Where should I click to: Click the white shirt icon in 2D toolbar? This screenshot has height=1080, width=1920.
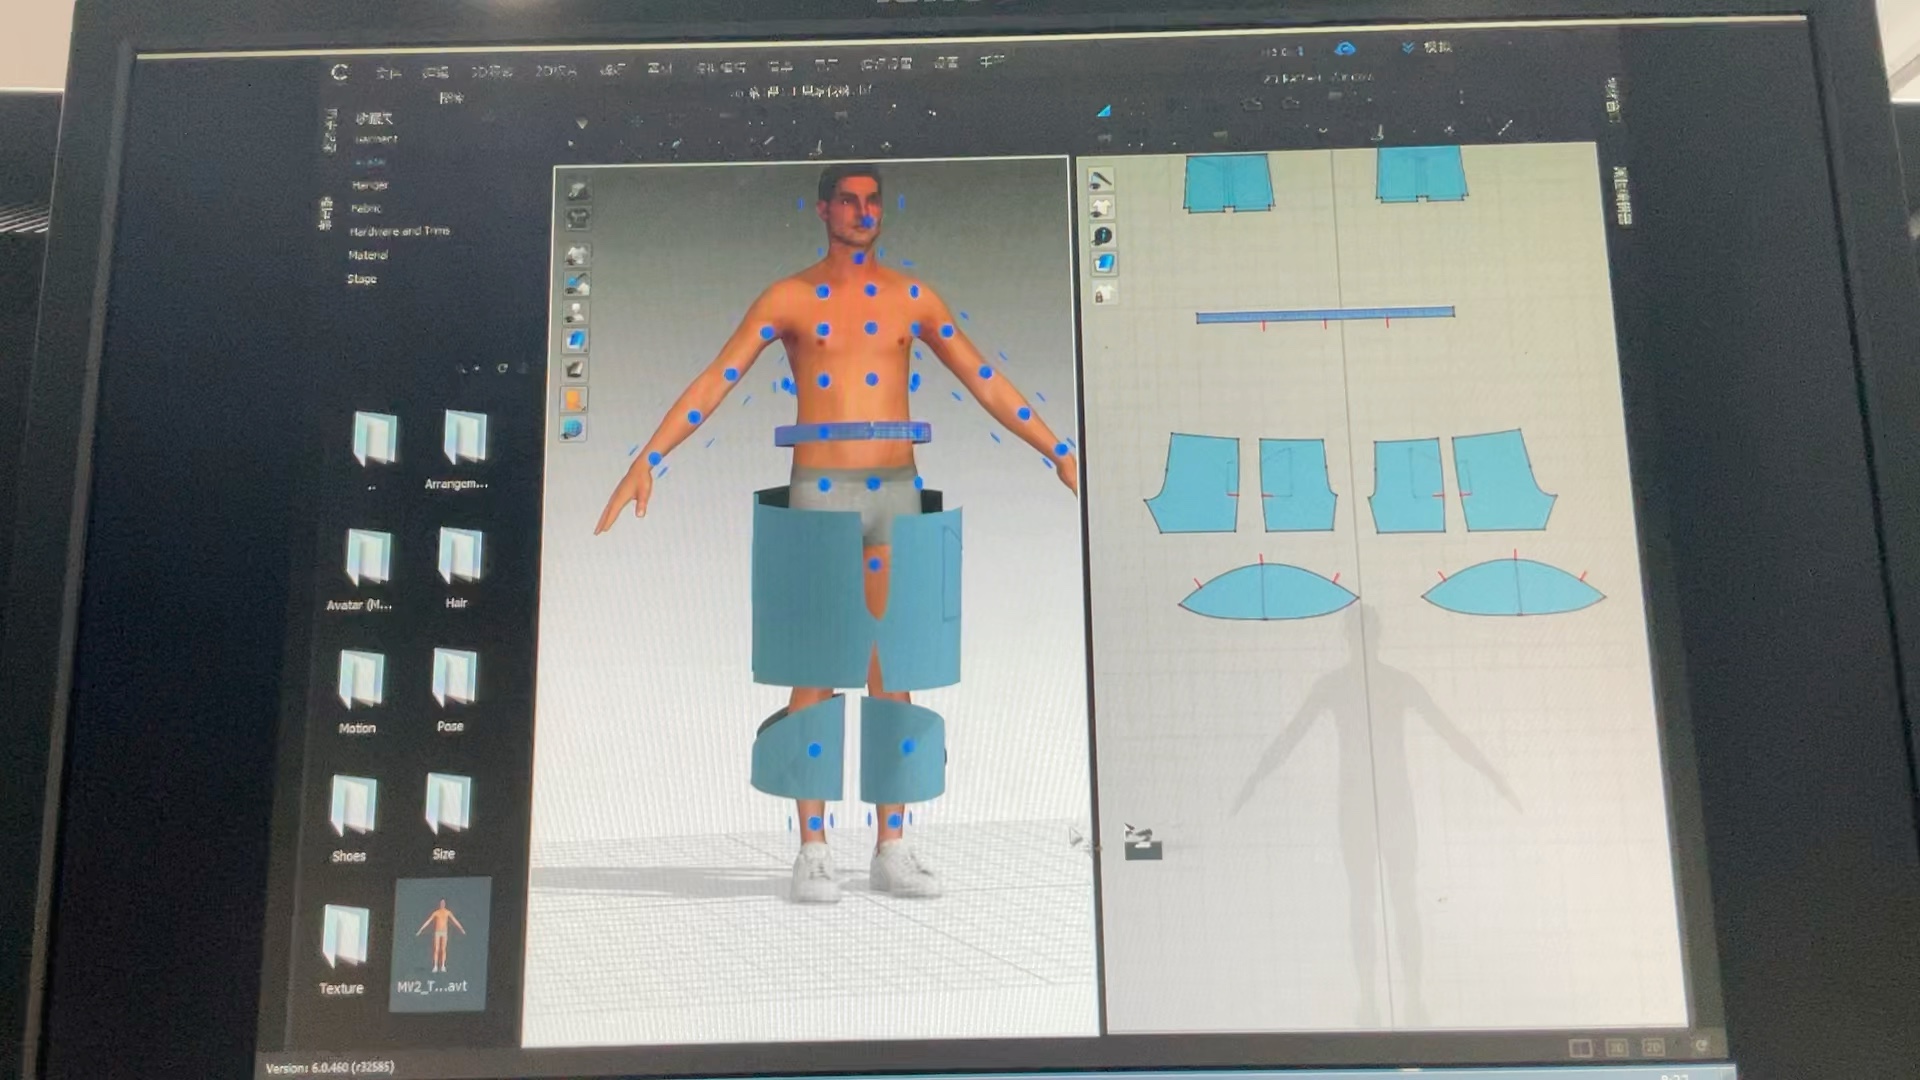[1101, 208]
